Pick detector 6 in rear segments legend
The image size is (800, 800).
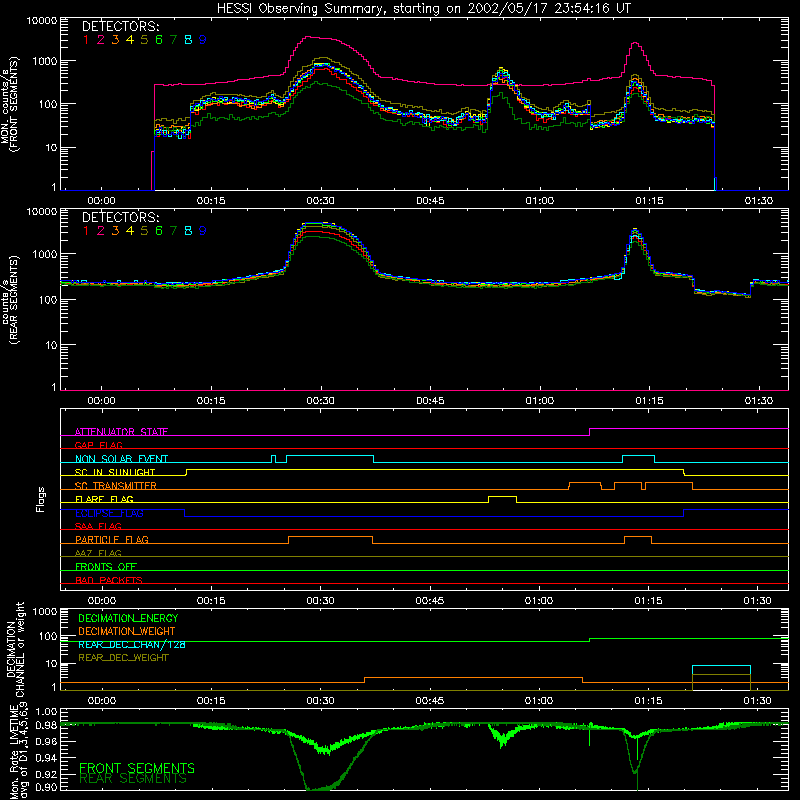pyautogui.click(x=159, y=231)
